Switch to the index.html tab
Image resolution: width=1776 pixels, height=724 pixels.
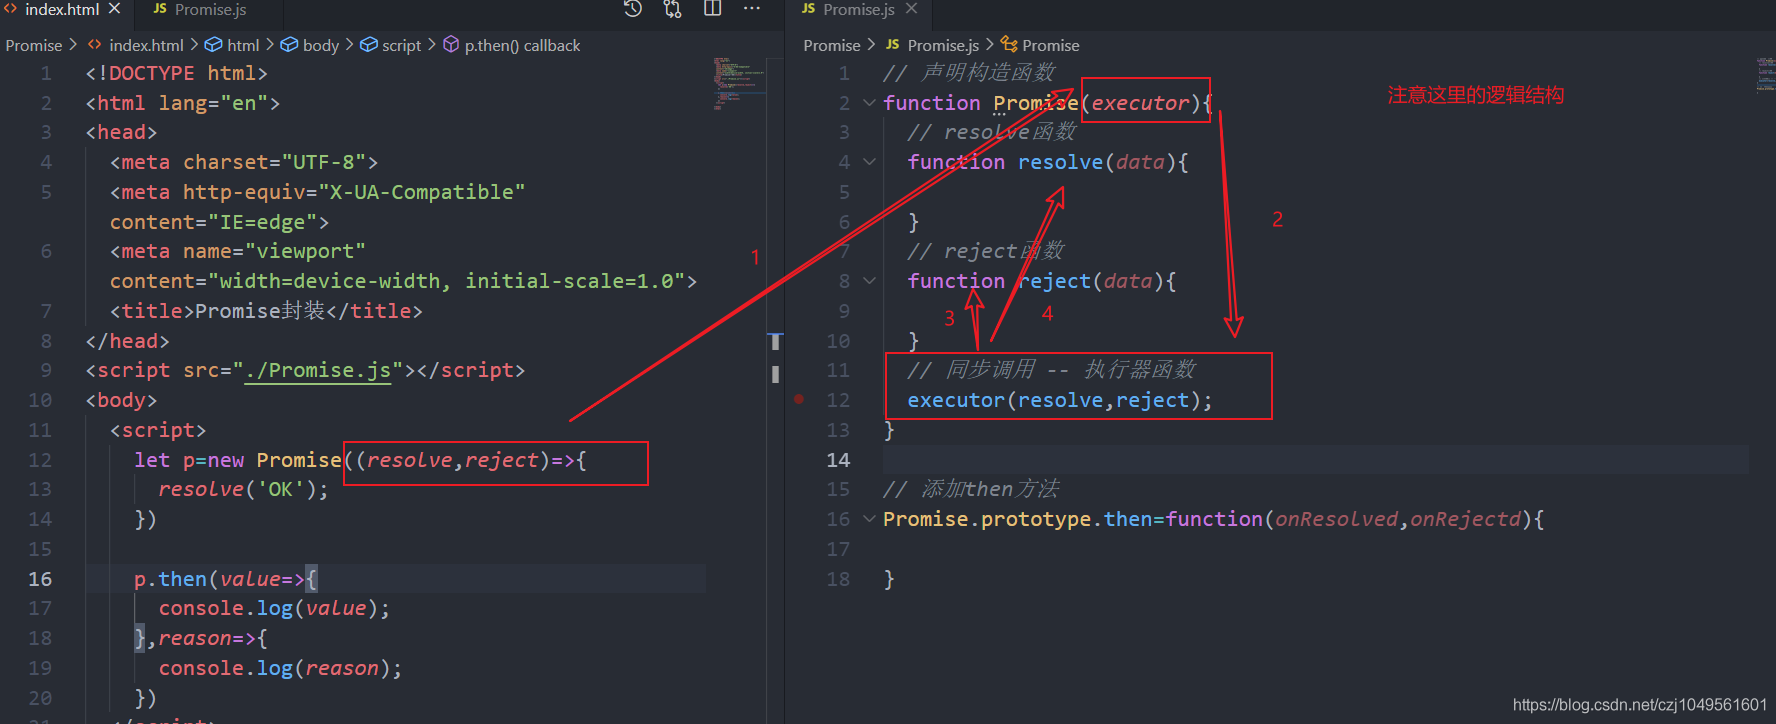[61, 9]
